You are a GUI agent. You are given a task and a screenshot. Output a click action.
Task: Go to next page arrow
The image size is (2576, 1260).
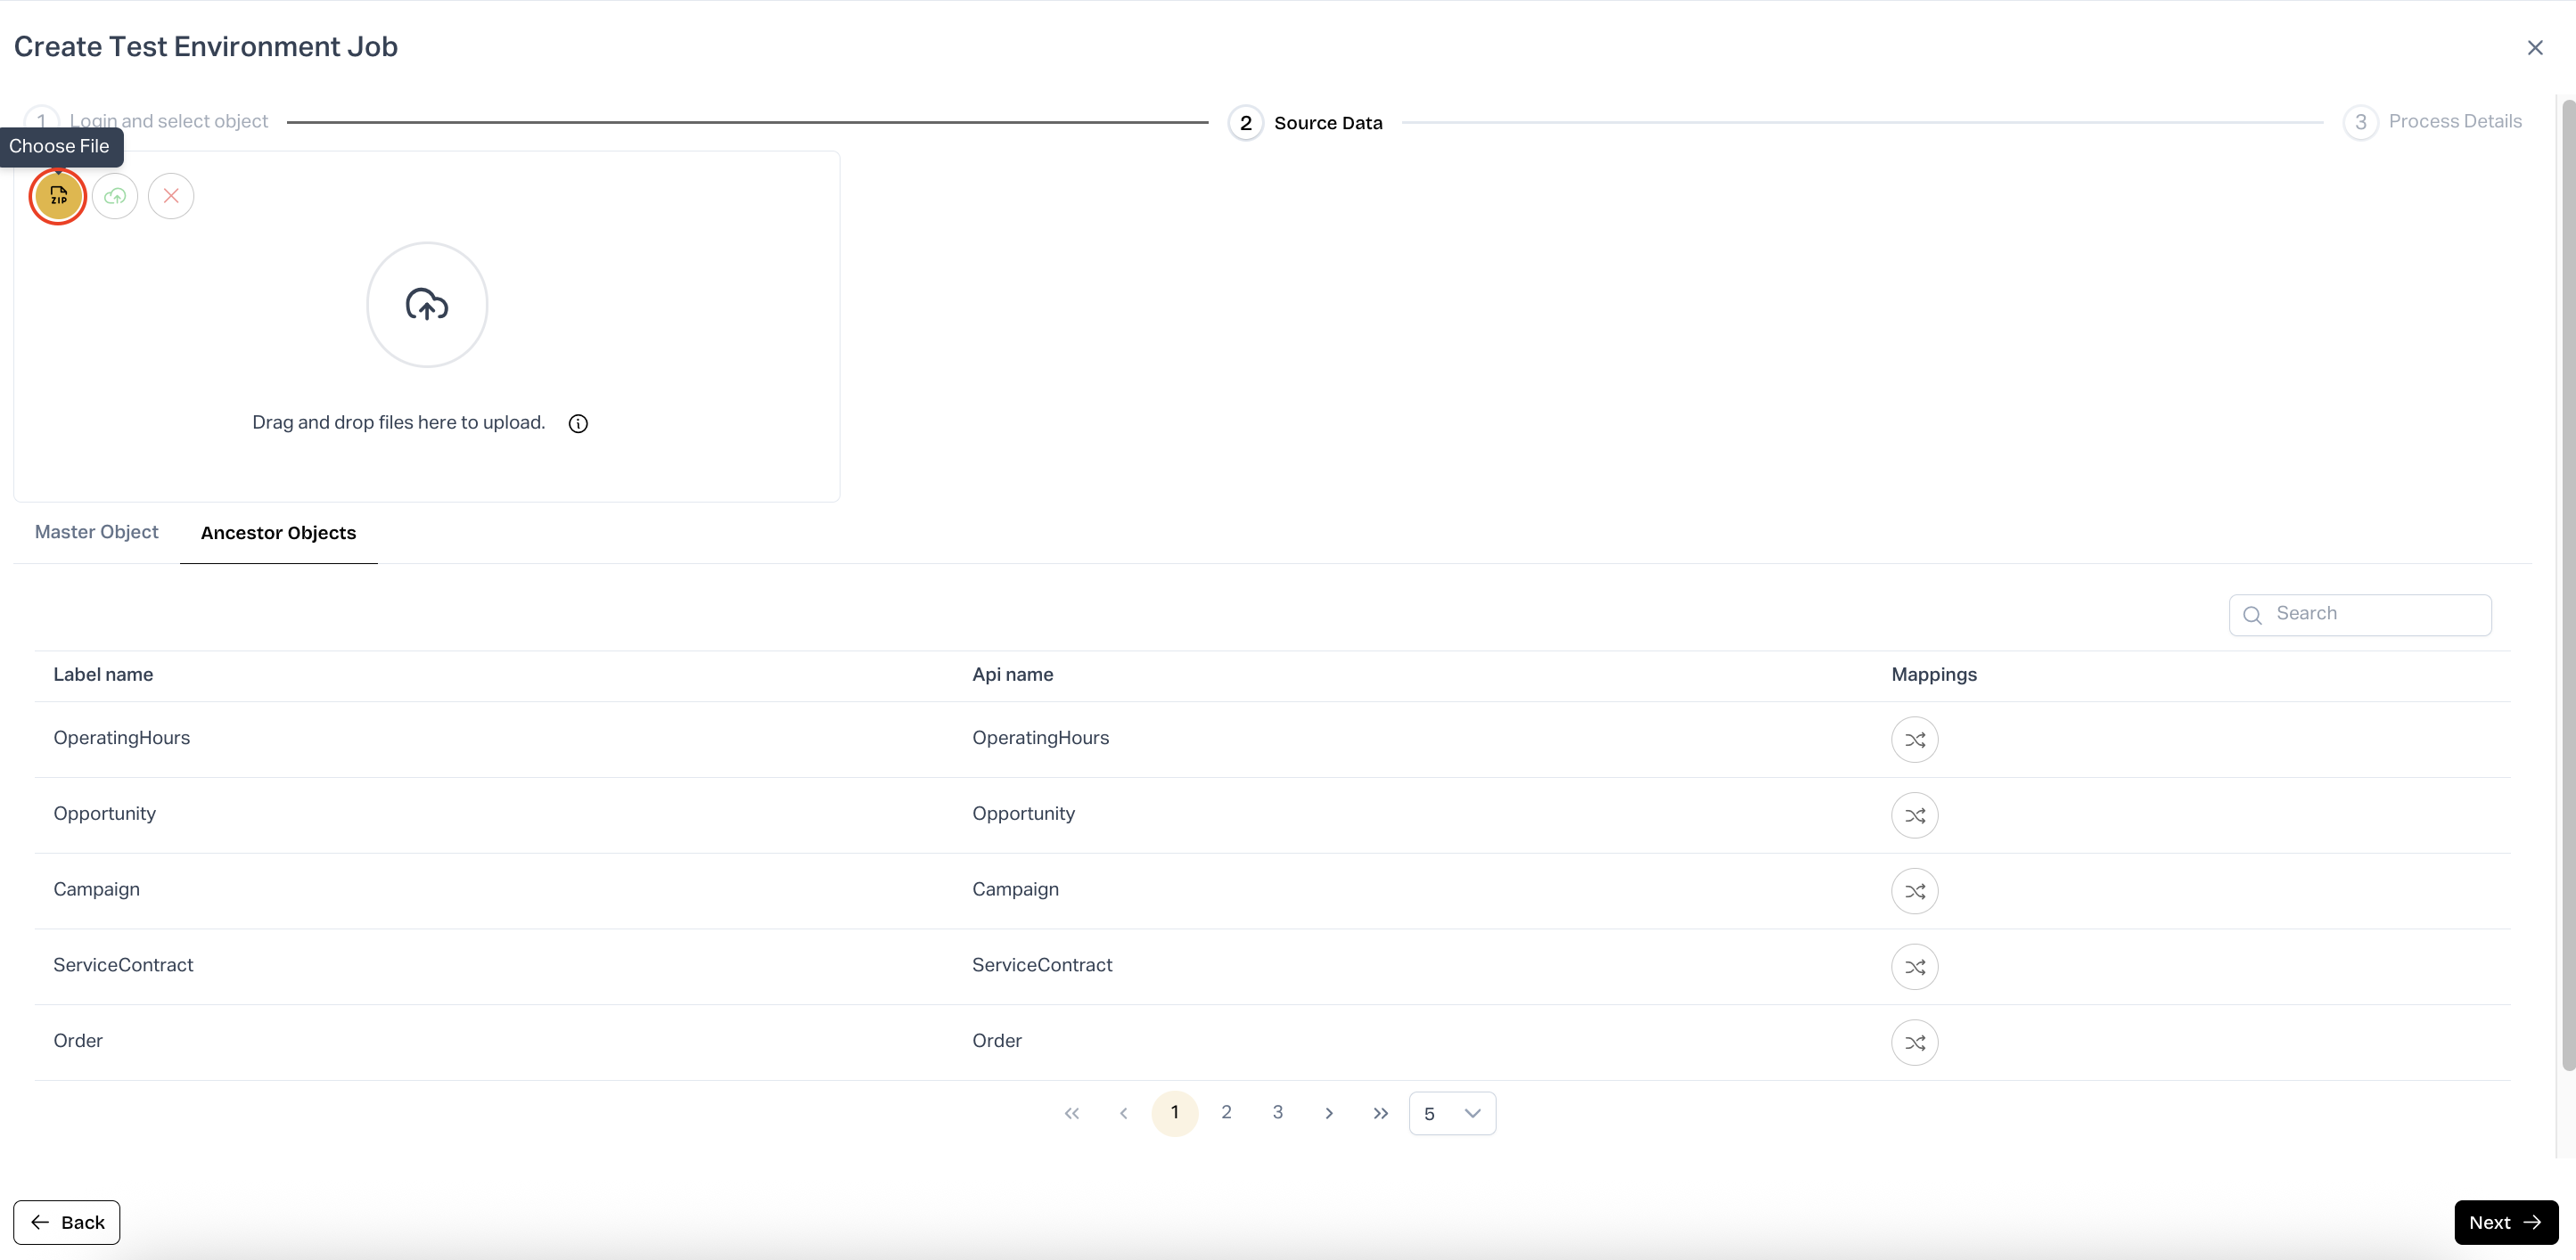1329,1113
